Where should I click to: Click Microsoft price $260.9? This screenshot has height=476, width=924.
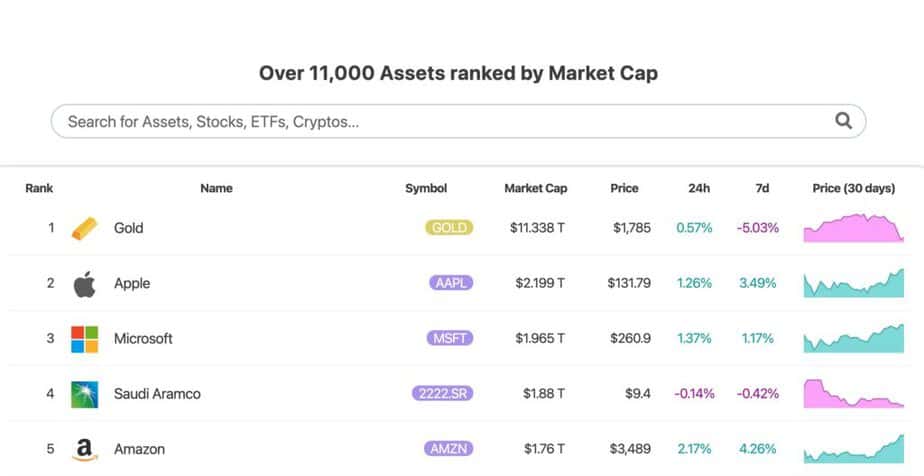[x=631, y=339]
